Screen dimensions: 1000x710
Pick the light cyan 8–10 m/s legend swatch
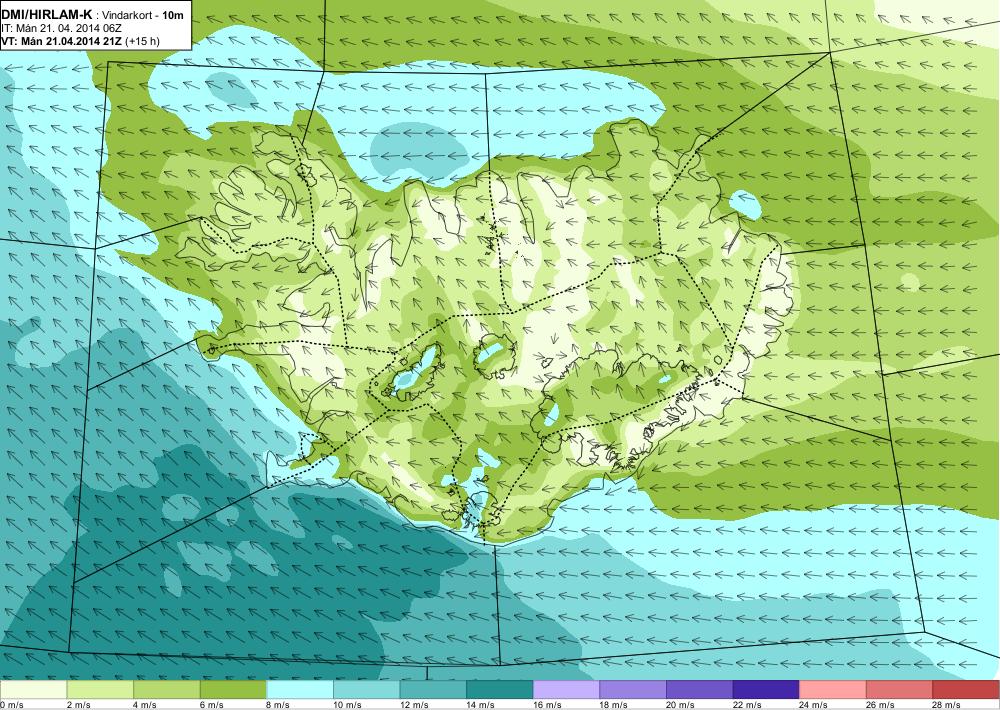point(300,690)
